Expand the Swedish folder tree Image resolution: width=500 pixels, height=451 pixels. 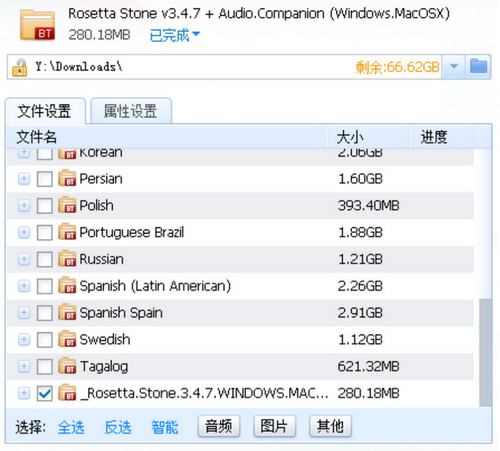coord(24,340)
